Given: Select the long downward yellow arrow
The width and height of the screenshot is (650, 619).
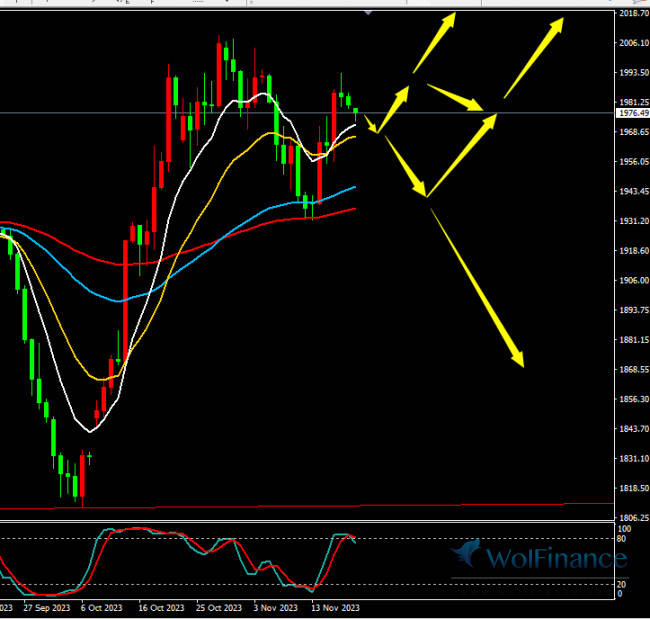Looking at the screenshot, I should pos(477,282).
